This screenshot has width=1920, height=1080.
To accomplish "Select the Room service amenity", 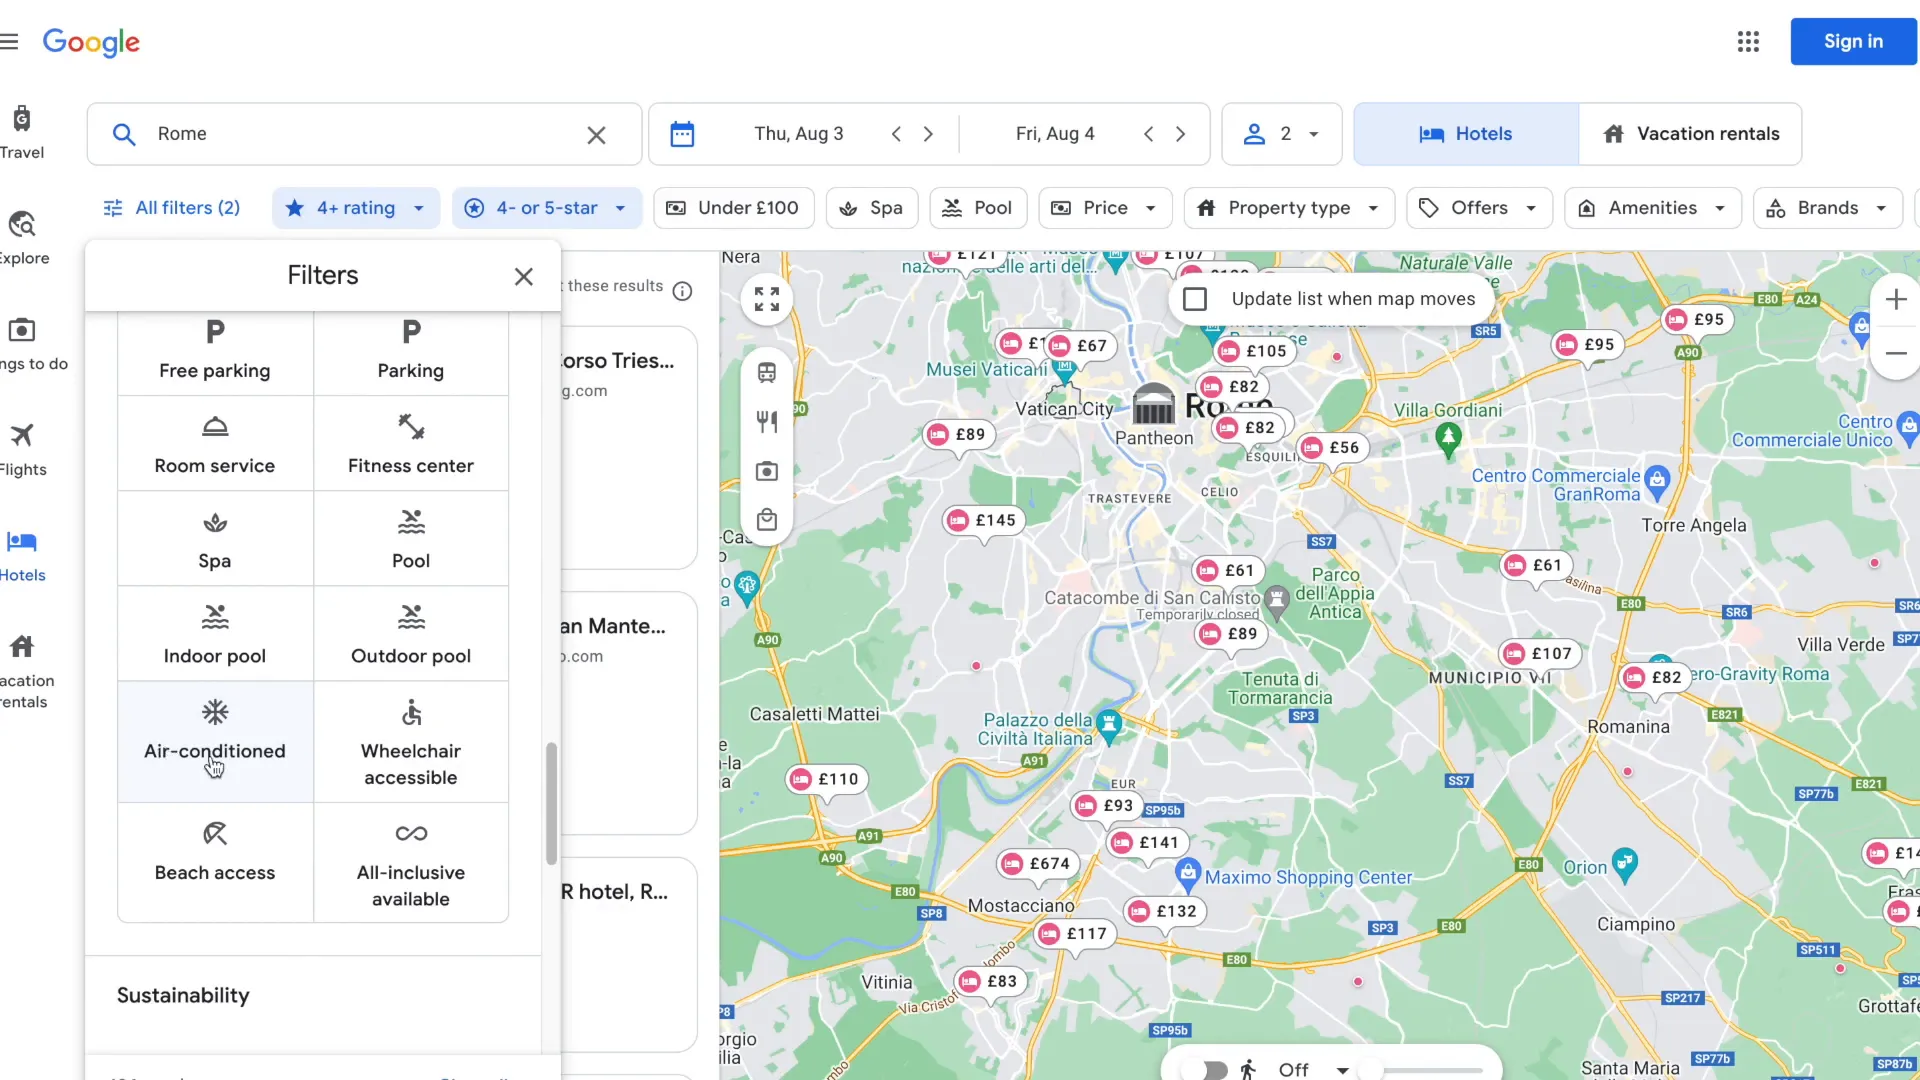I will 215,444.
